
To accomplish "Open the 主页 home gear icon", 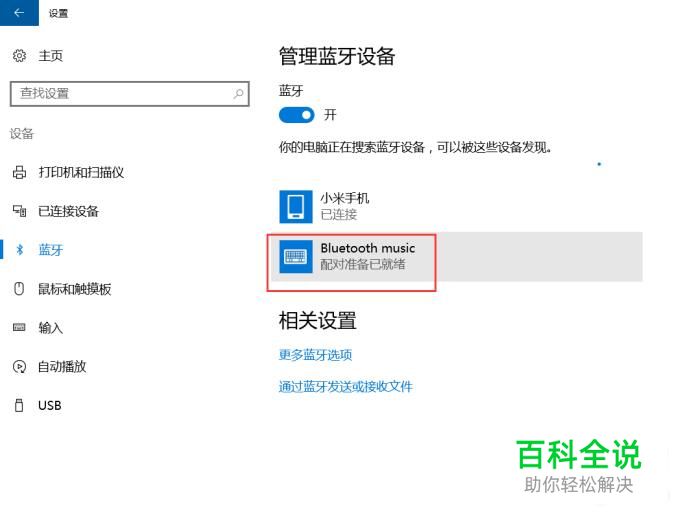I will point(19,56).
